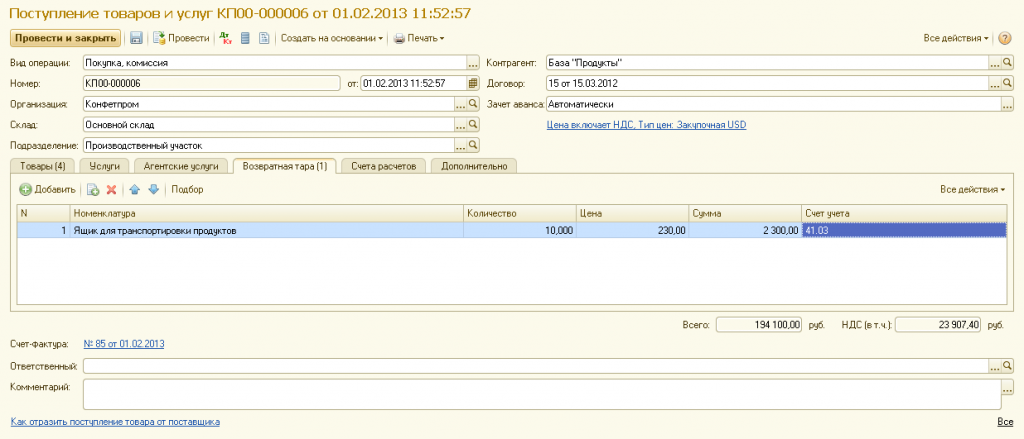This screenshot has height=439, width=1024.
Task: Click the magnifier icon next to Склад
Action: tap(474, 125)
